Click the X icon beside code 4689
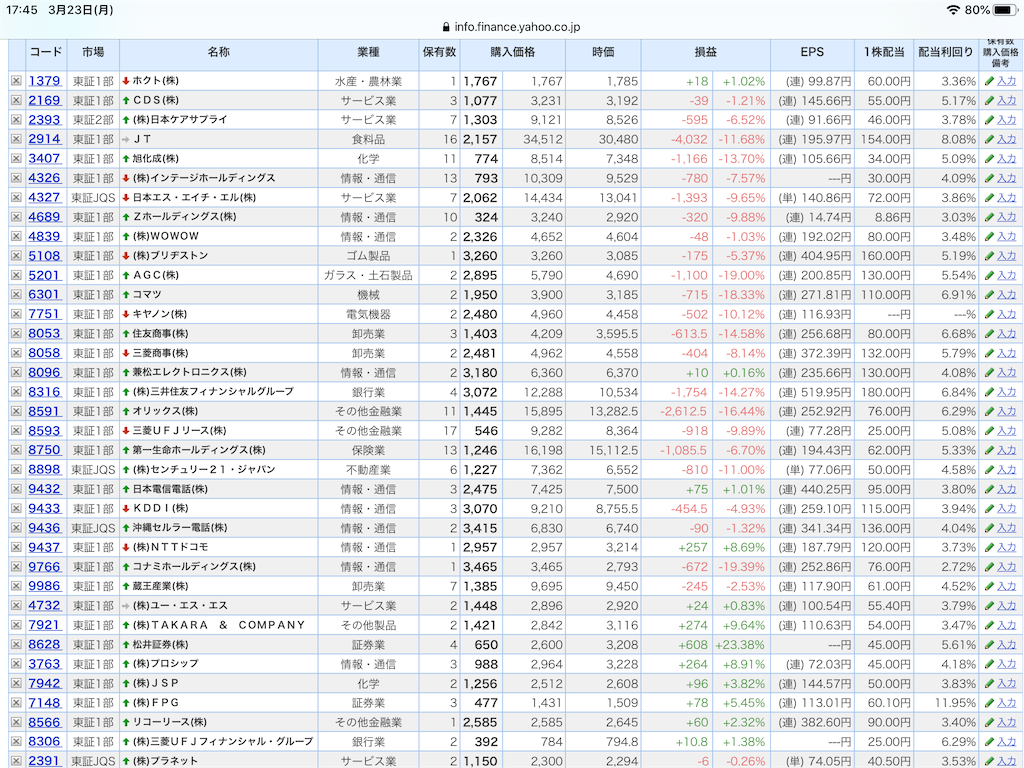The height and width of the screenshot is (768, 1024). [16, 217]
